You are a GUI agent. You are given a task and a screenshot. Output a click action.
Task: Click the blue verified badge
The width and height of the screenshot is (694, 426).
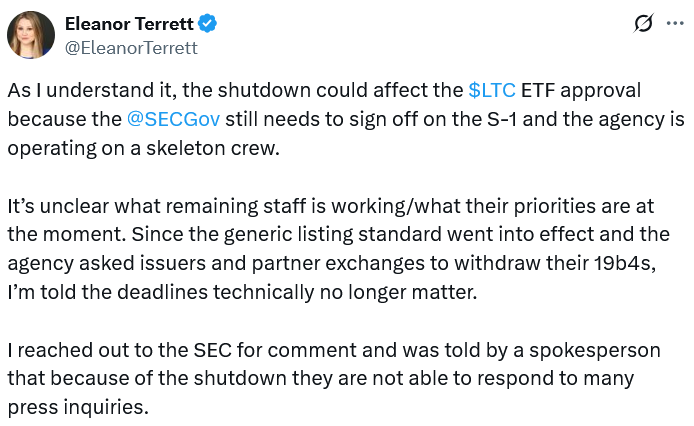click(210, 23)
